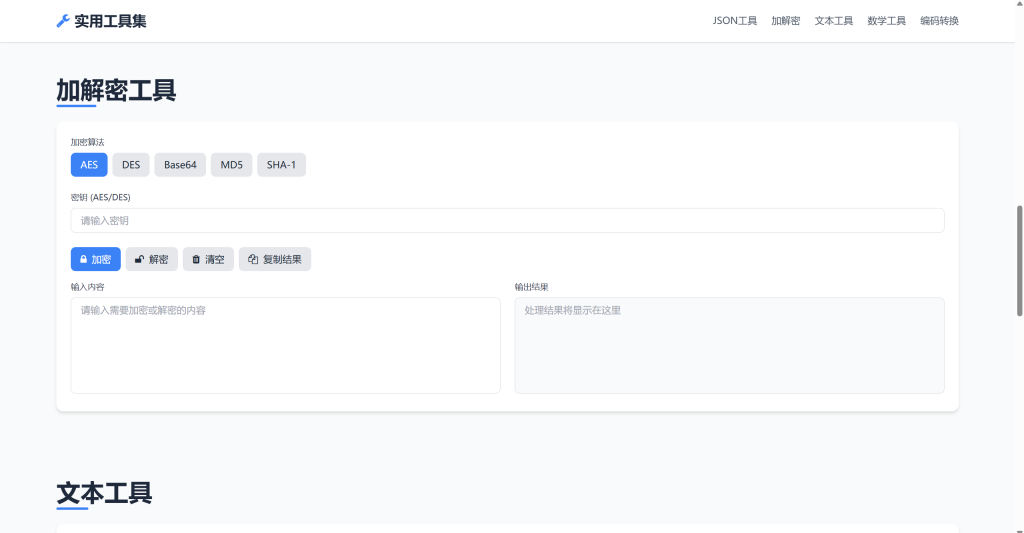Navigate to 数学工具
Screen dimensions: 1024x533
(887, 21)
